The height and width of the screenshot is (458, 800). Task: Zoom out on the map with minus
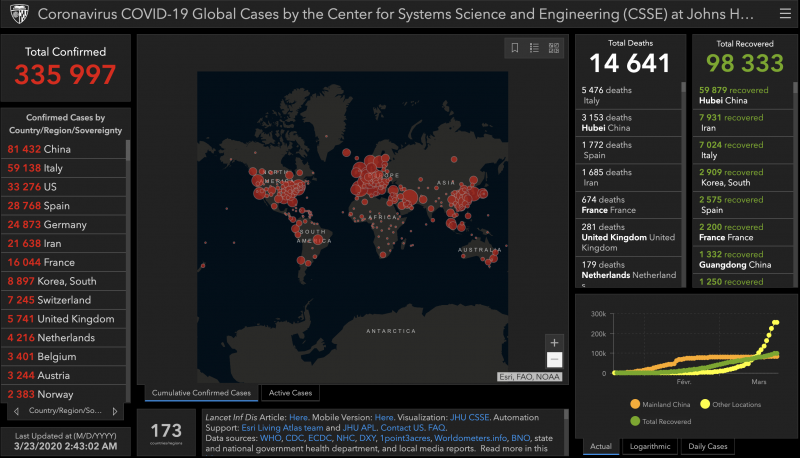coord(554,360)
